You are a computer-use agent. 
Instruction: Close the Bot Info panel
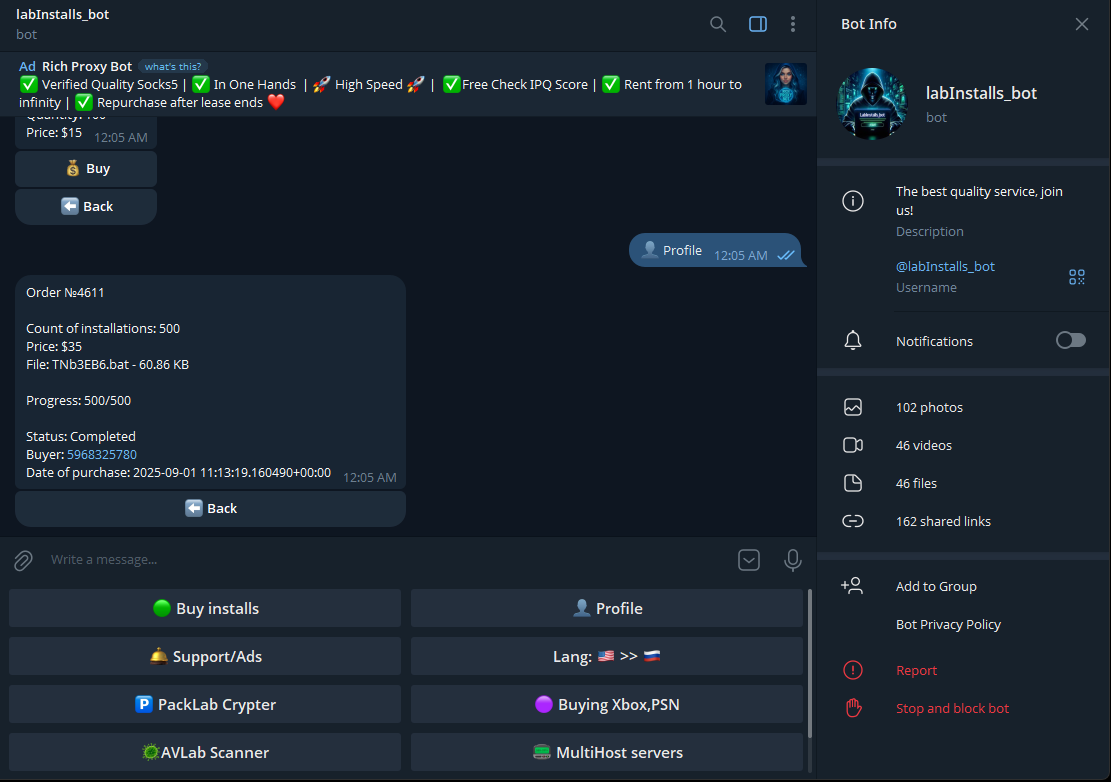coord(1082,24)
